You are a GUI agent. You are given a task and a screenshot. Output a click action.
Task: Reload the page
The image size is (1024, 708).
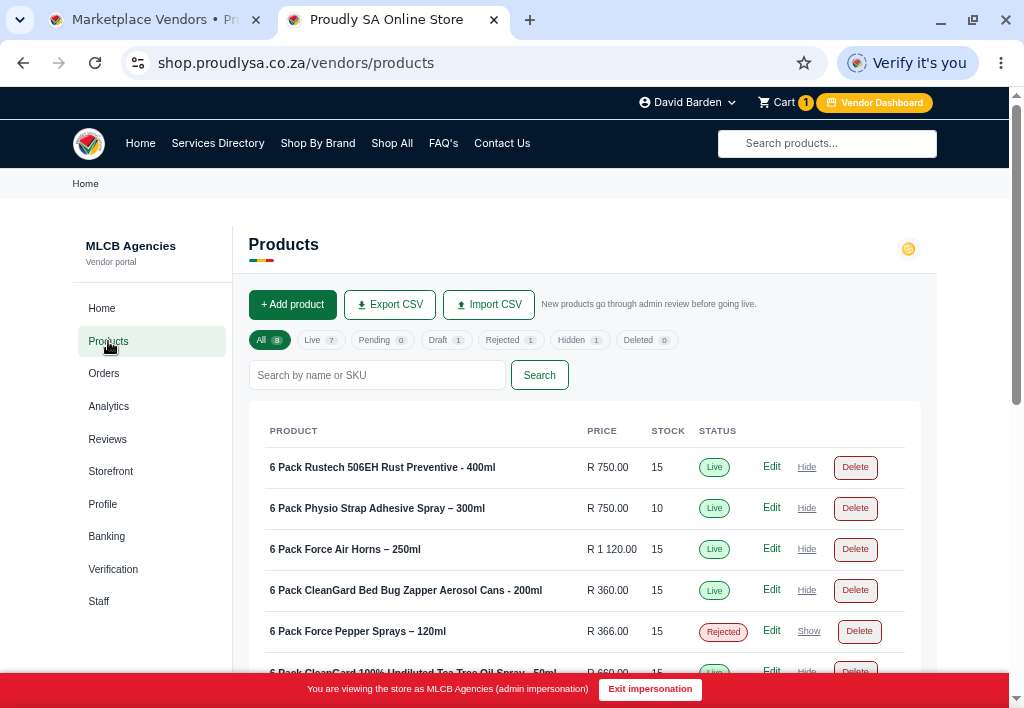(95, 63)
